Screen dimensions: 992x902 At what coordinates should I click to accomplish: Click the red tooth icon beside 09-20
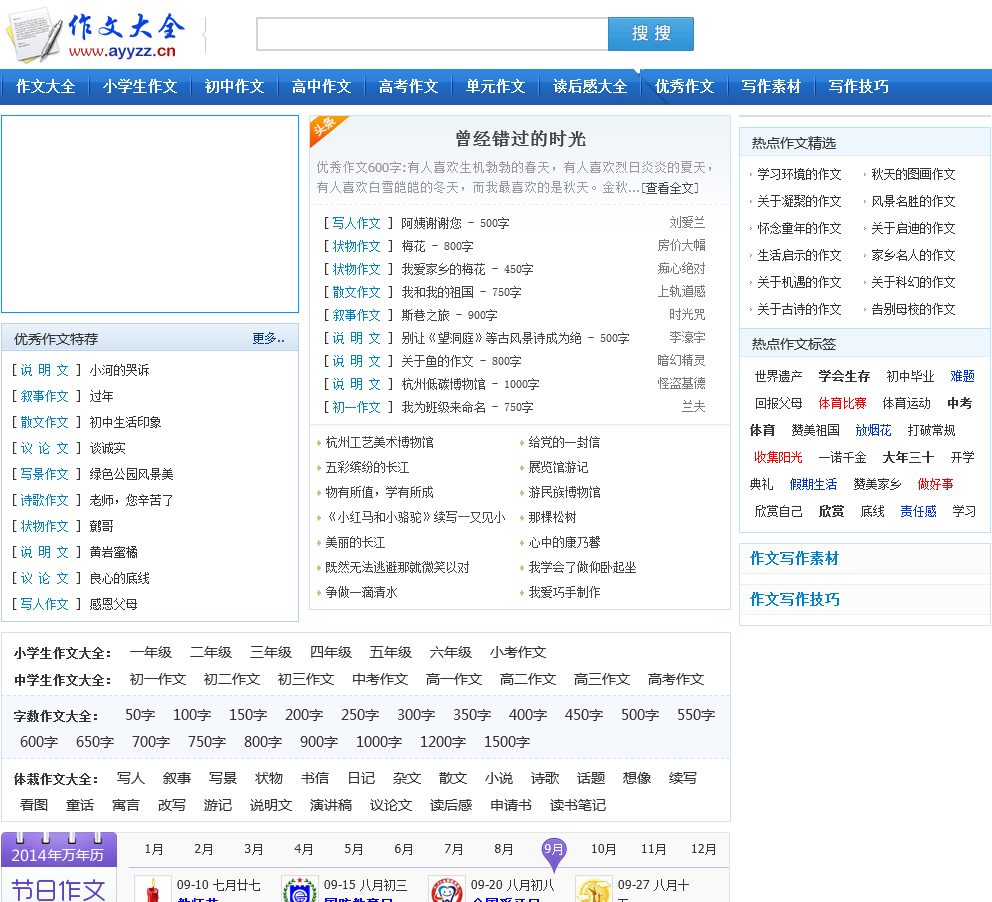coord(447,889)
